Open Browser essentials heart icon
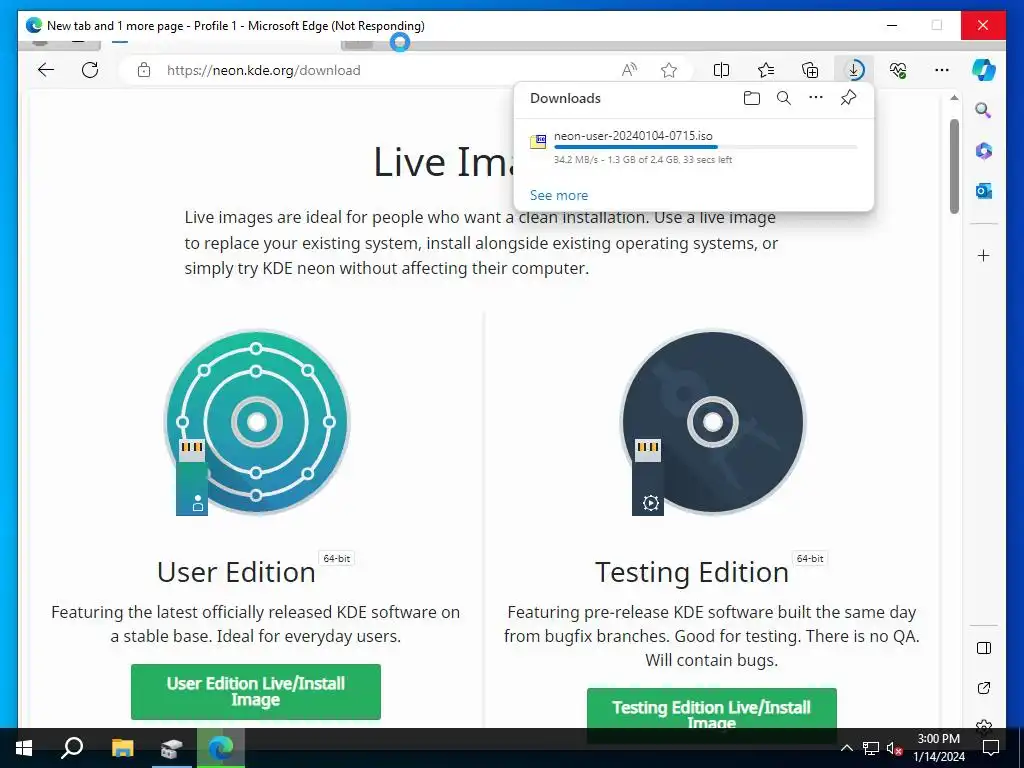1024x768 pixels. tap(898, 70)
